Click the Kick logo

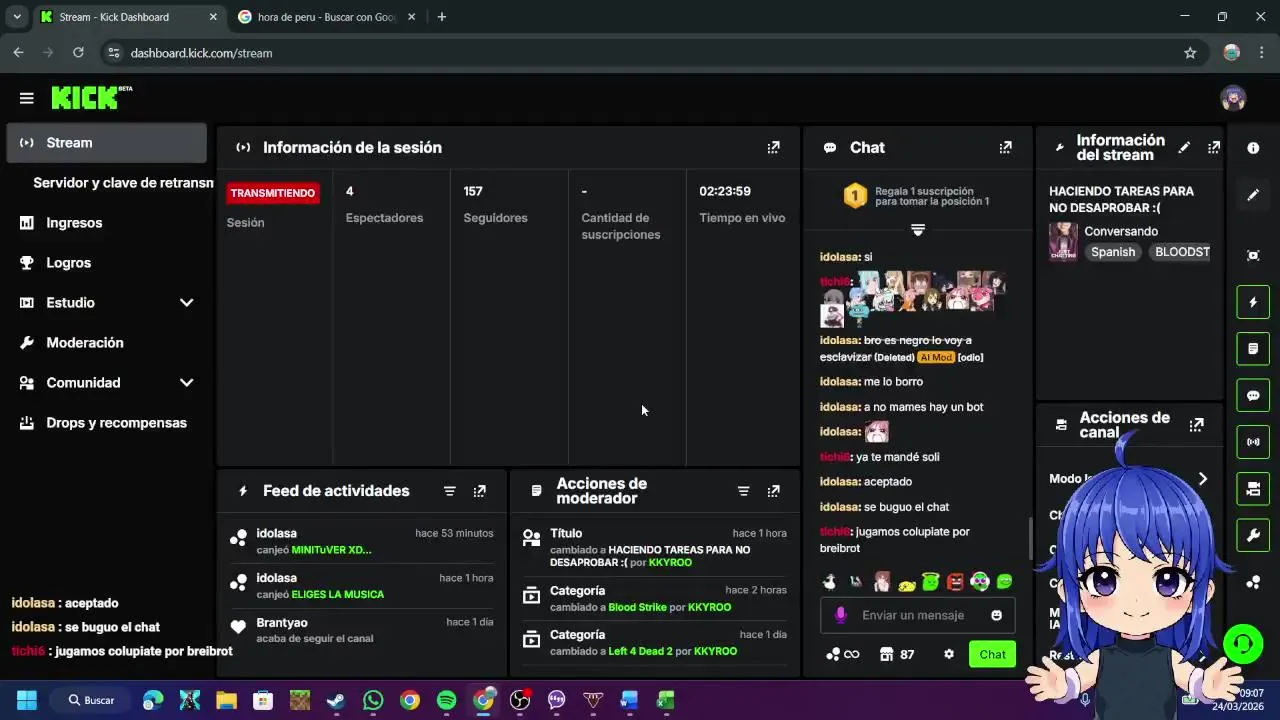point(91,97)
